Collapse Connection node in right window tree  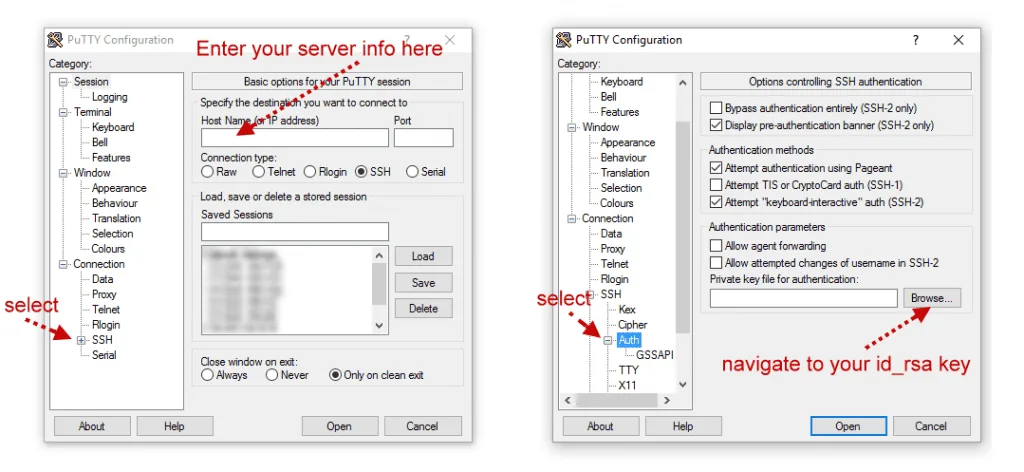click(572, 219)
